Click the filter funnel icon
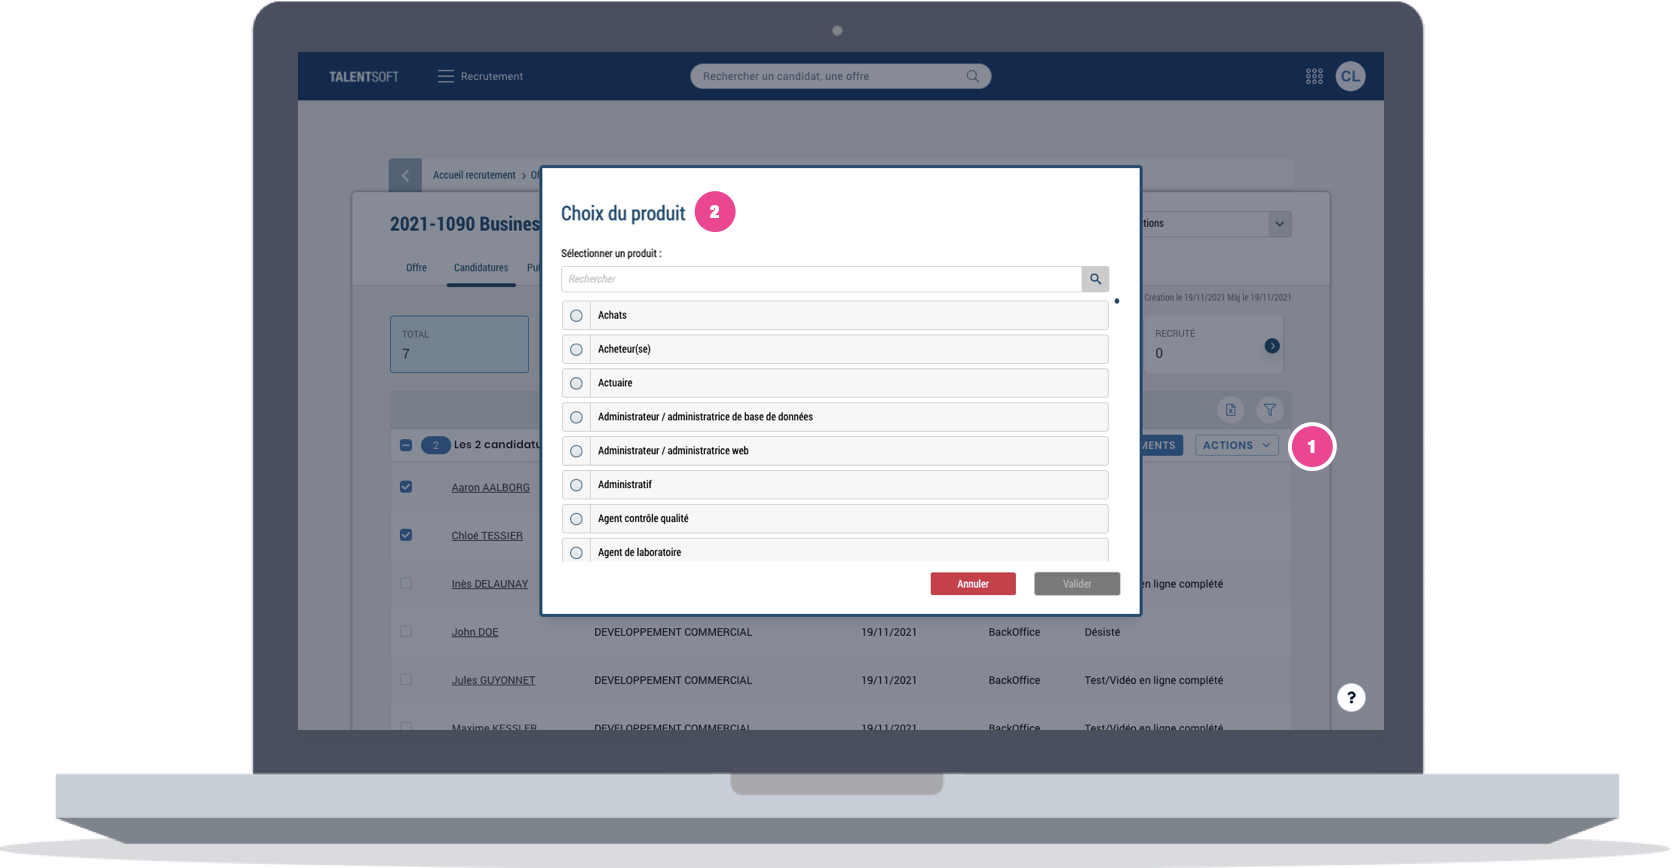 pyautogui.click(x=1269, y=409)
